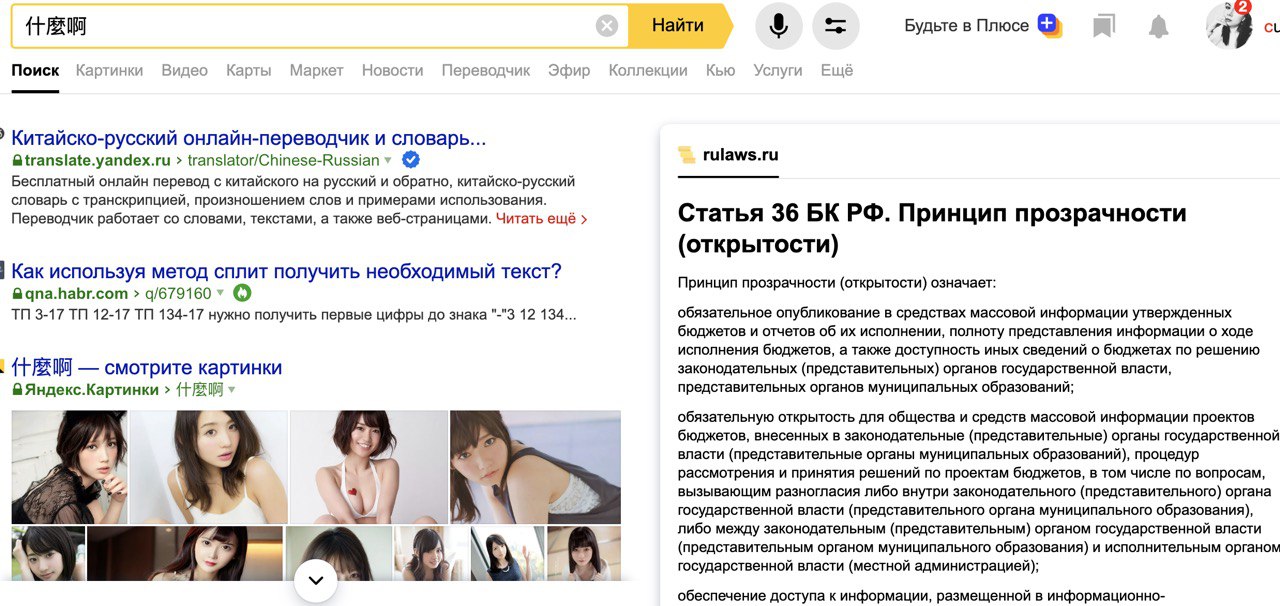
Task: Switch to the Кью tab
Action: tap(721, 70)
